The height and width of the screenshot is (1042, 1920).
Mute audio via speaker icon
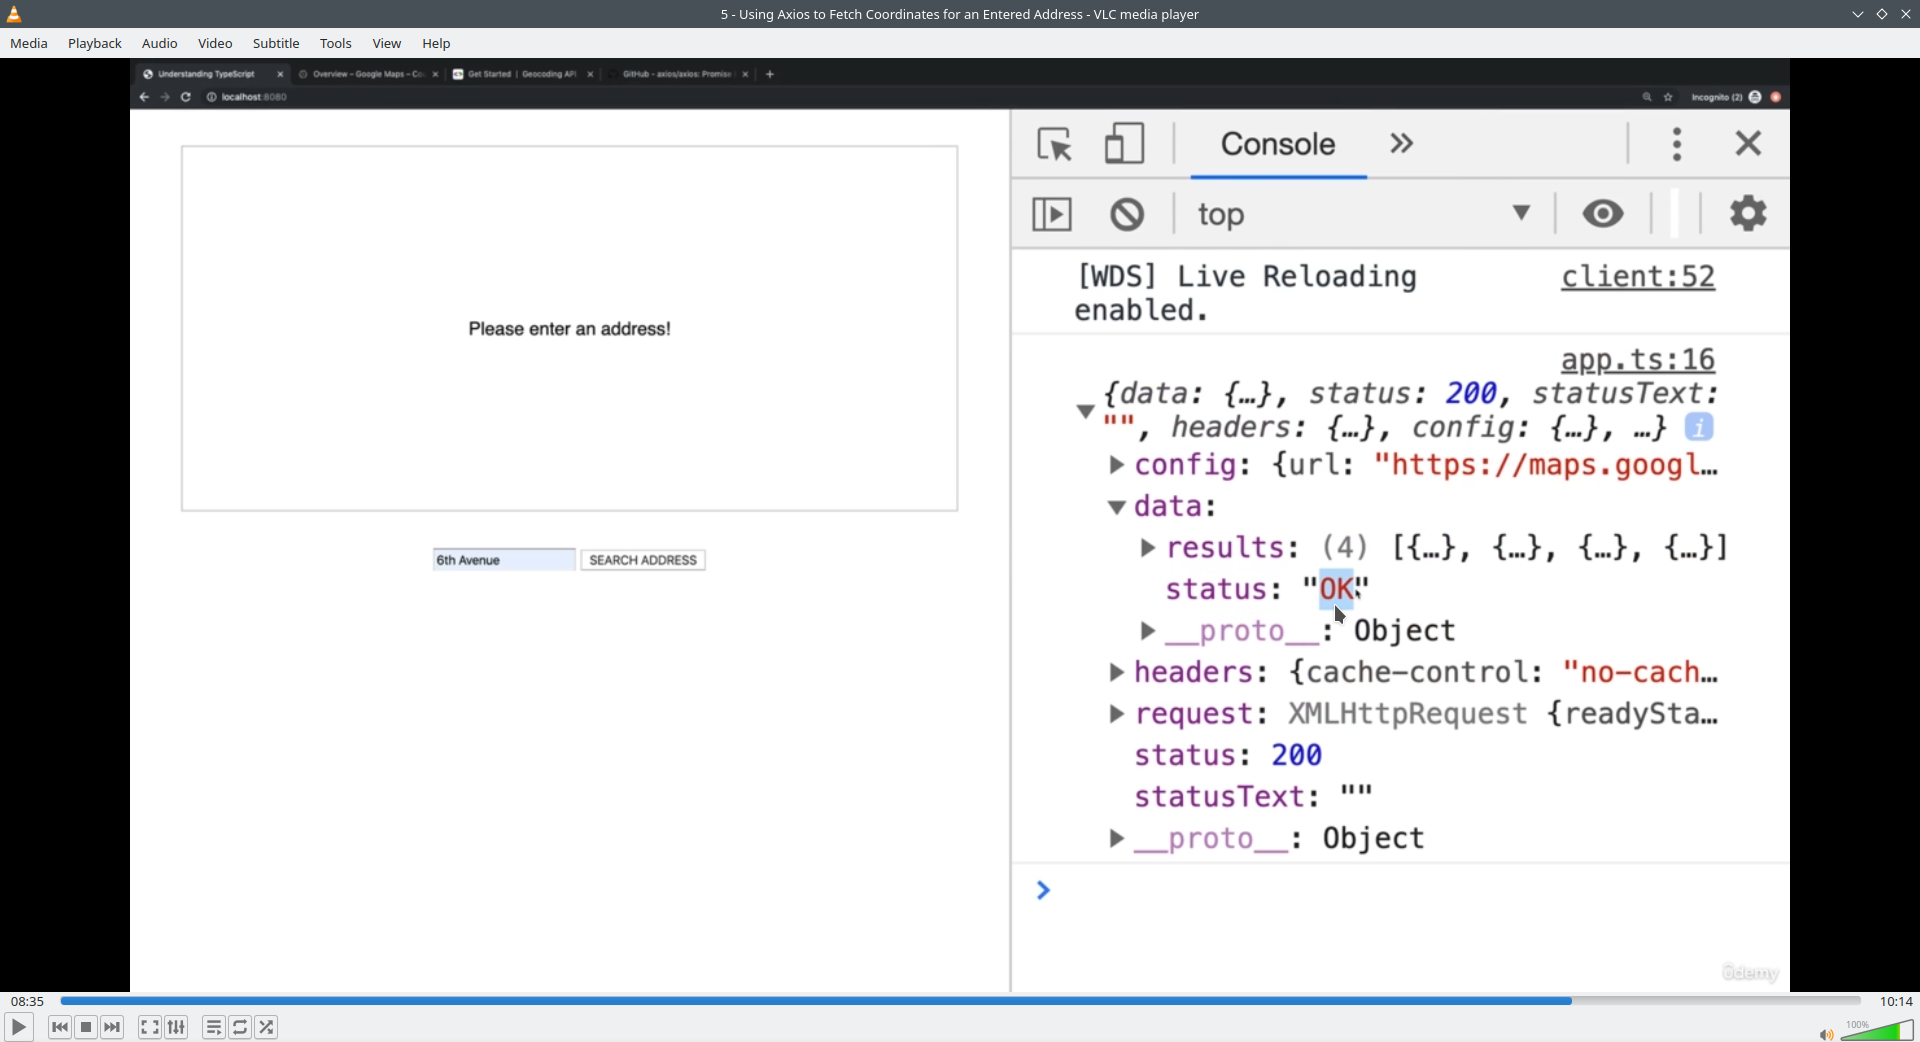click(1825, 1034)
